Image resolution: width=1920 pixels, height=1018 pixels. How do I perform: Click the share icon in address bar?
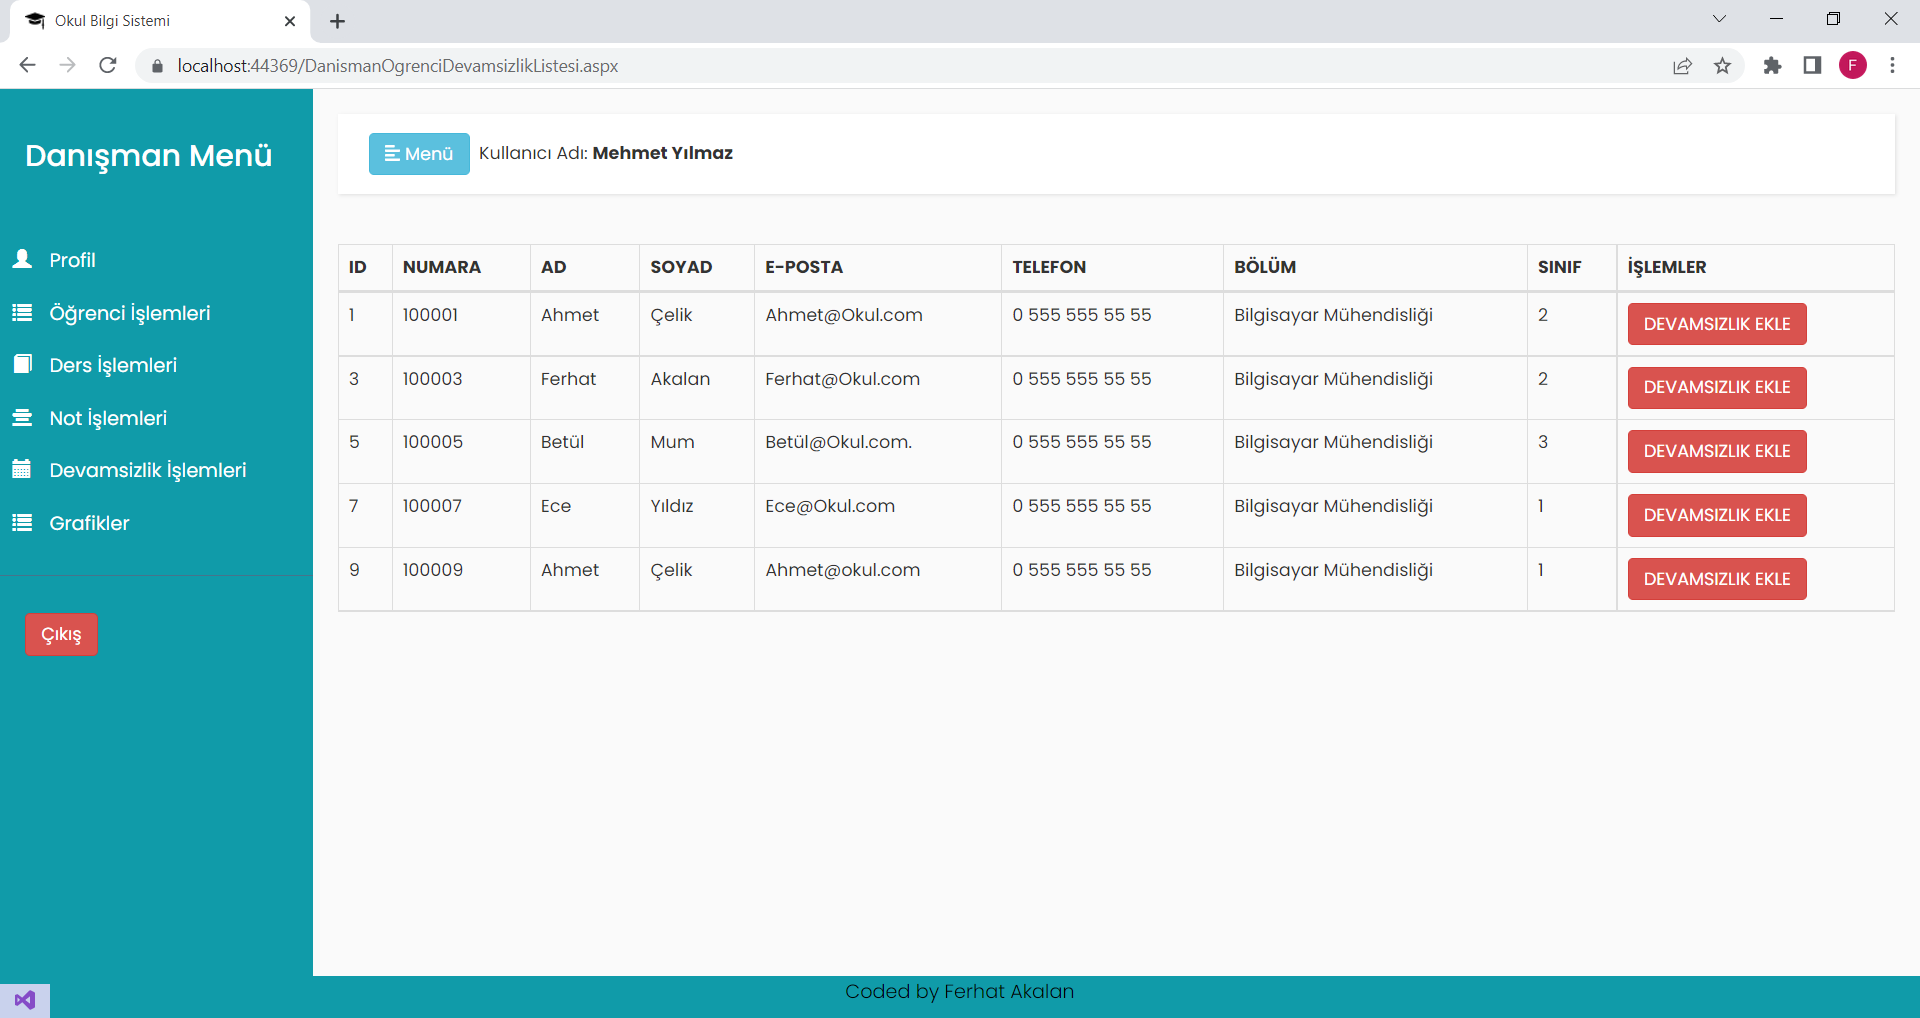coord(1682,65)
